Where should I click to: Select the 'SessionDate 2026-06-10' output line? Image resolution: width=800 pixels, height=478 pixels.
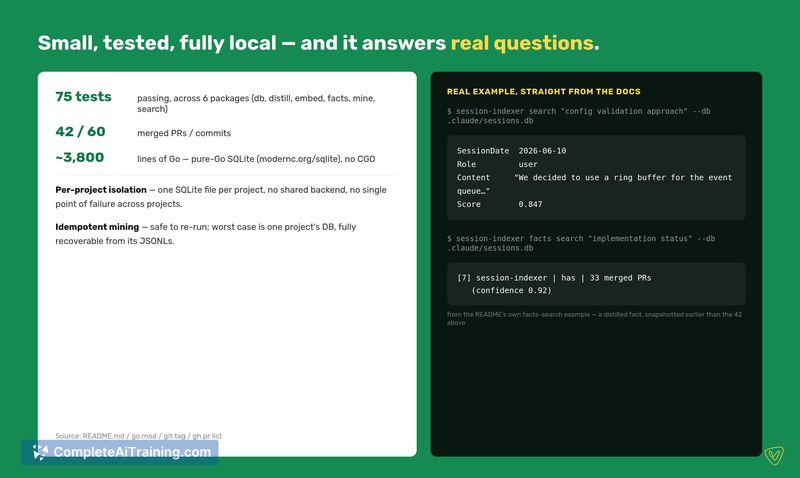[511, 150]
